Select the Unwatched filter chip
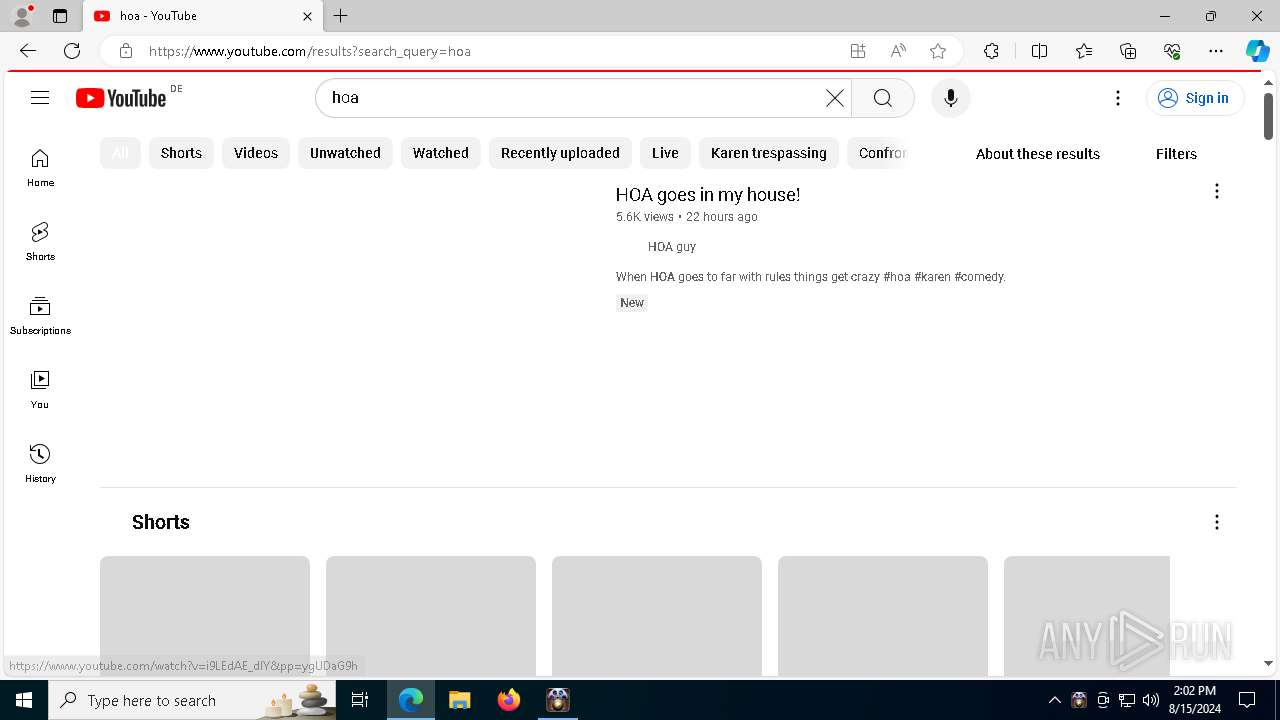The height and width of the screenshot is (720, 1280). coord(345,153)
